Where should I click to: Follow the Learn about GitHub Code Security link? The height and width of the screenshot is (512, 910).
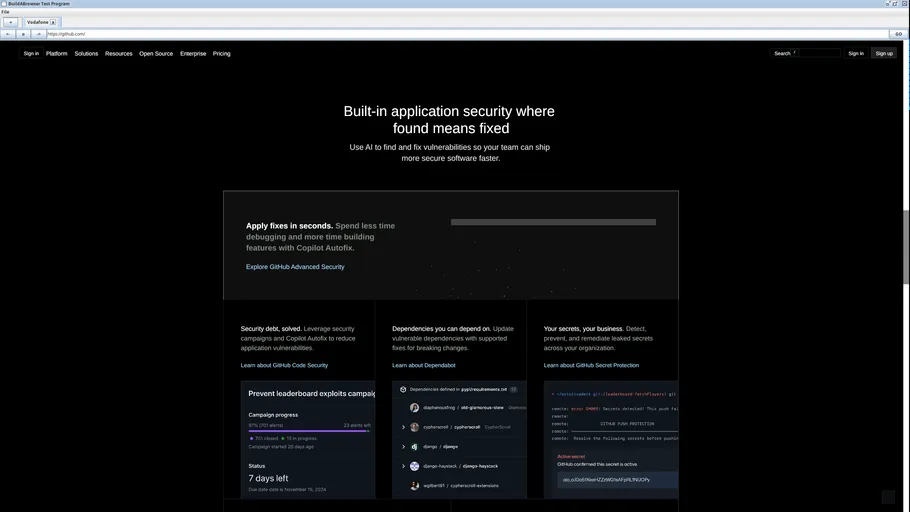click(x=284, y=365)
